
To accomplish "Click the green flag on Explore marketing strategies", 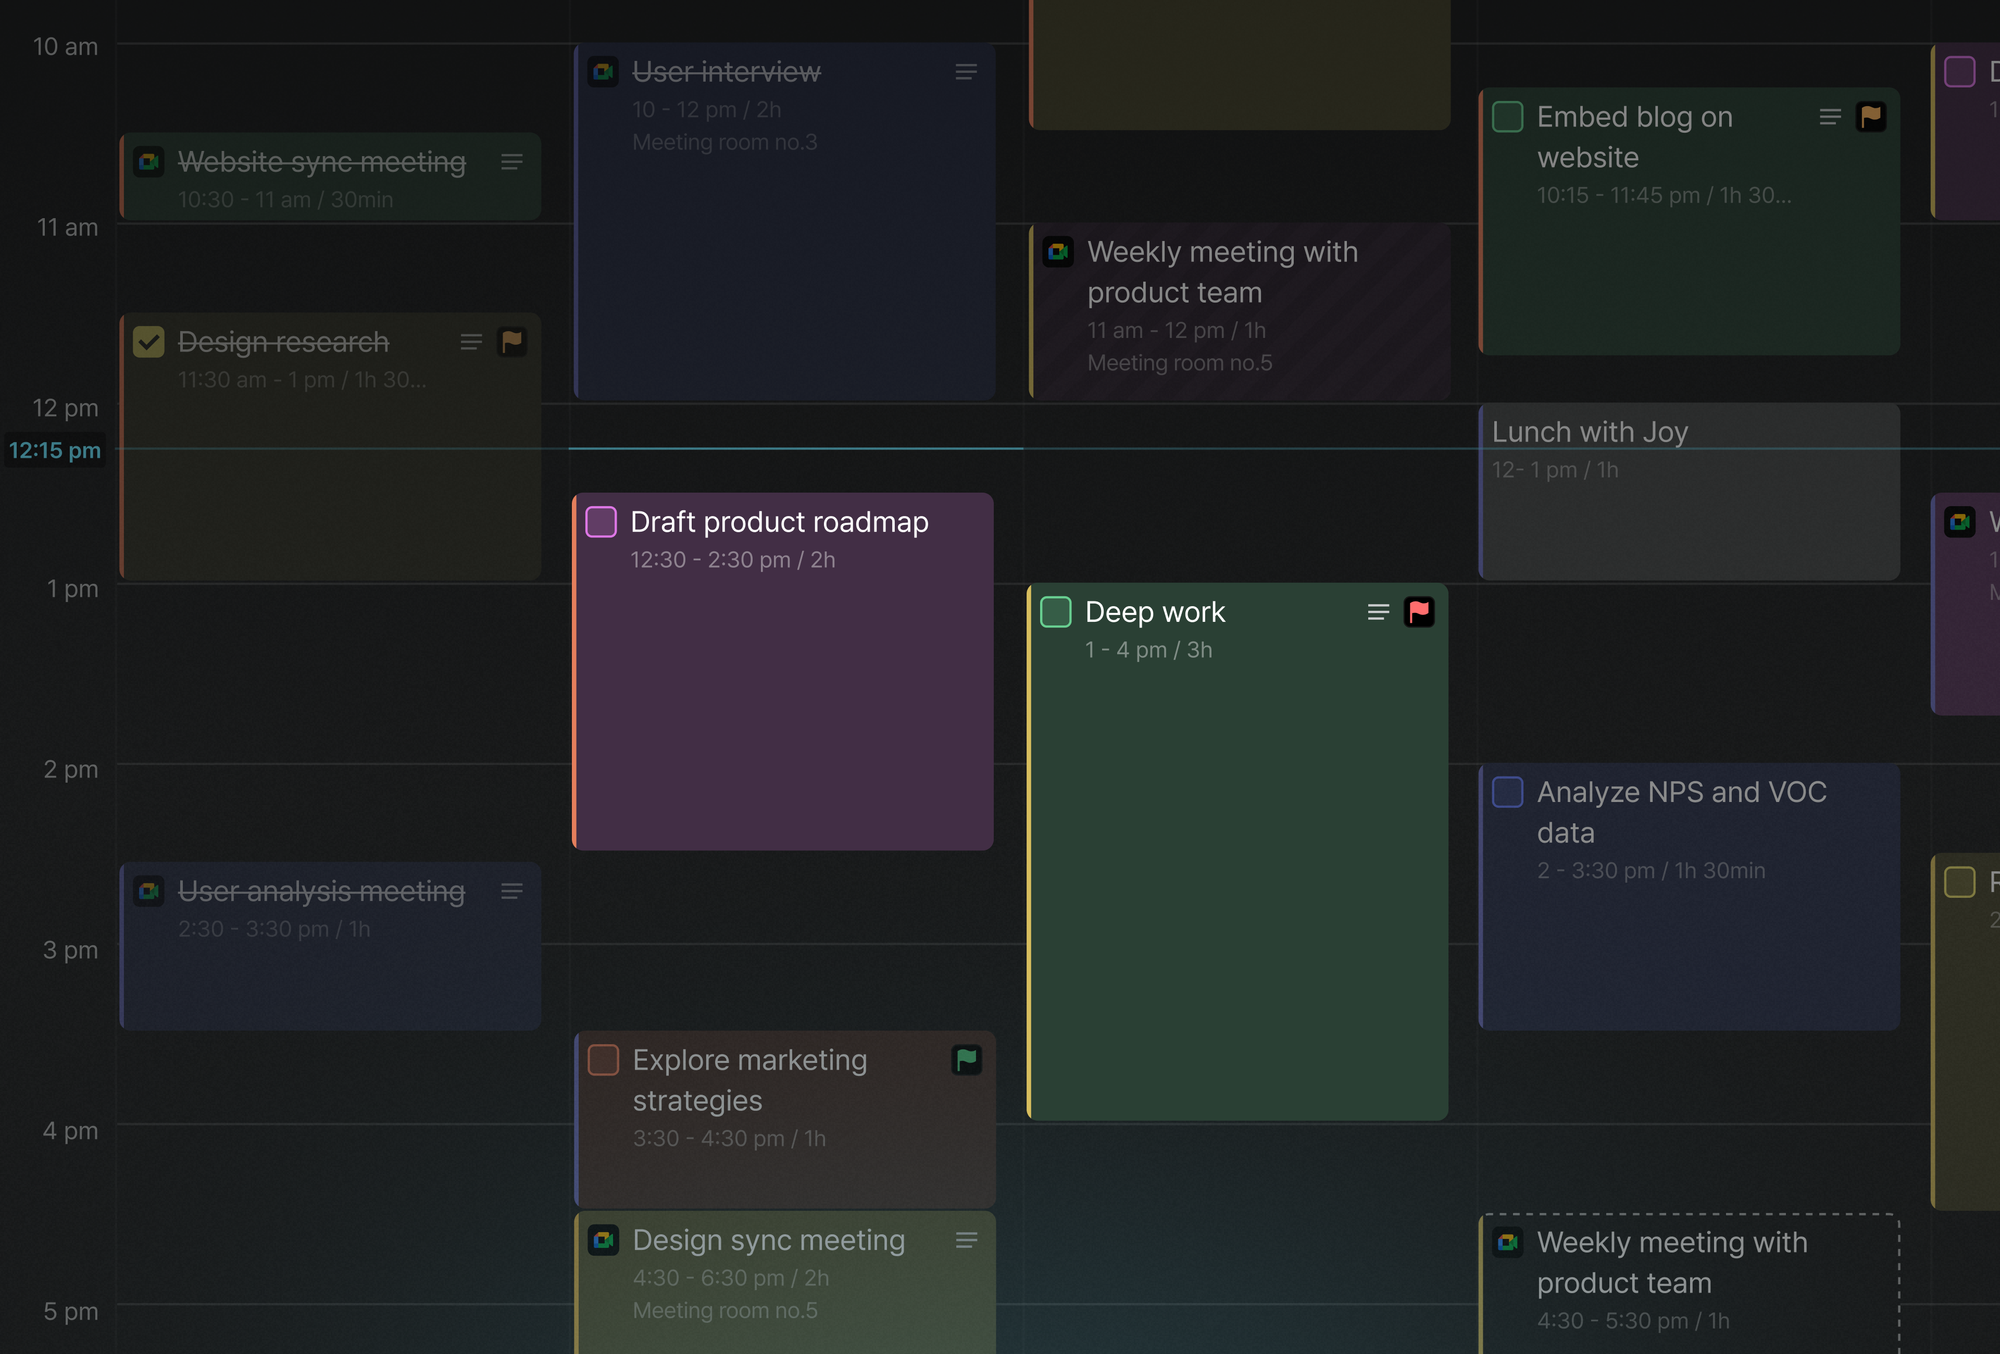I will [x=966, y=1060].
